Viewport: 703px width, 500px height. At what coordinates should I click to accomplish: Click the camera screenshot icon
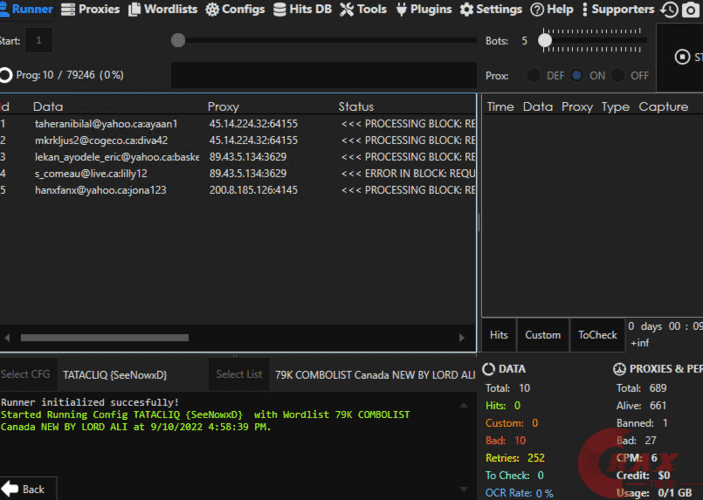(x=690, y=10)
